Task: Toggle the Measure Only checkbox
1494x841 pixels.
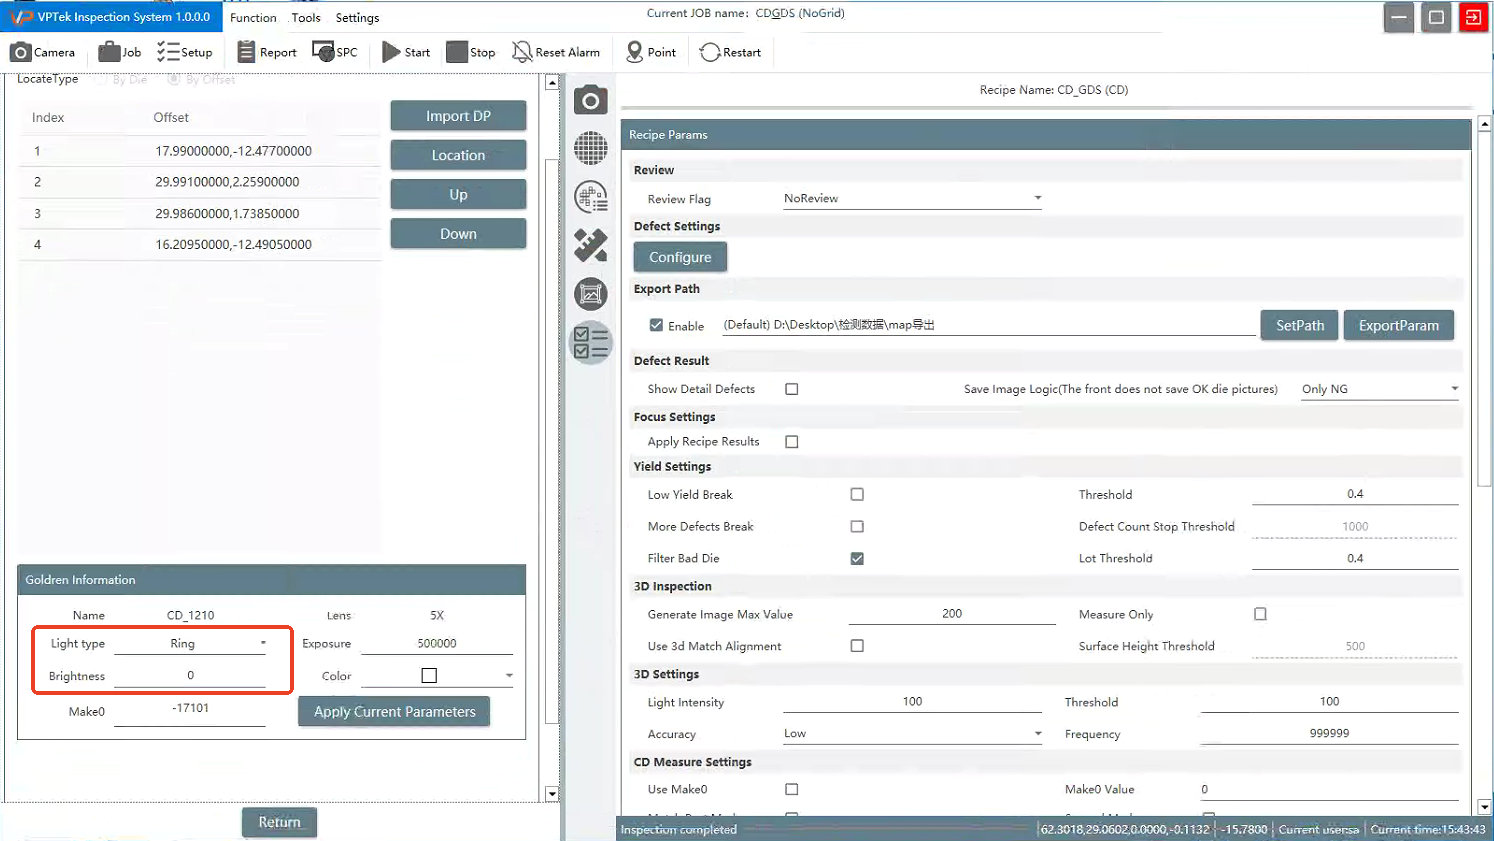Action: point(1260,614)
